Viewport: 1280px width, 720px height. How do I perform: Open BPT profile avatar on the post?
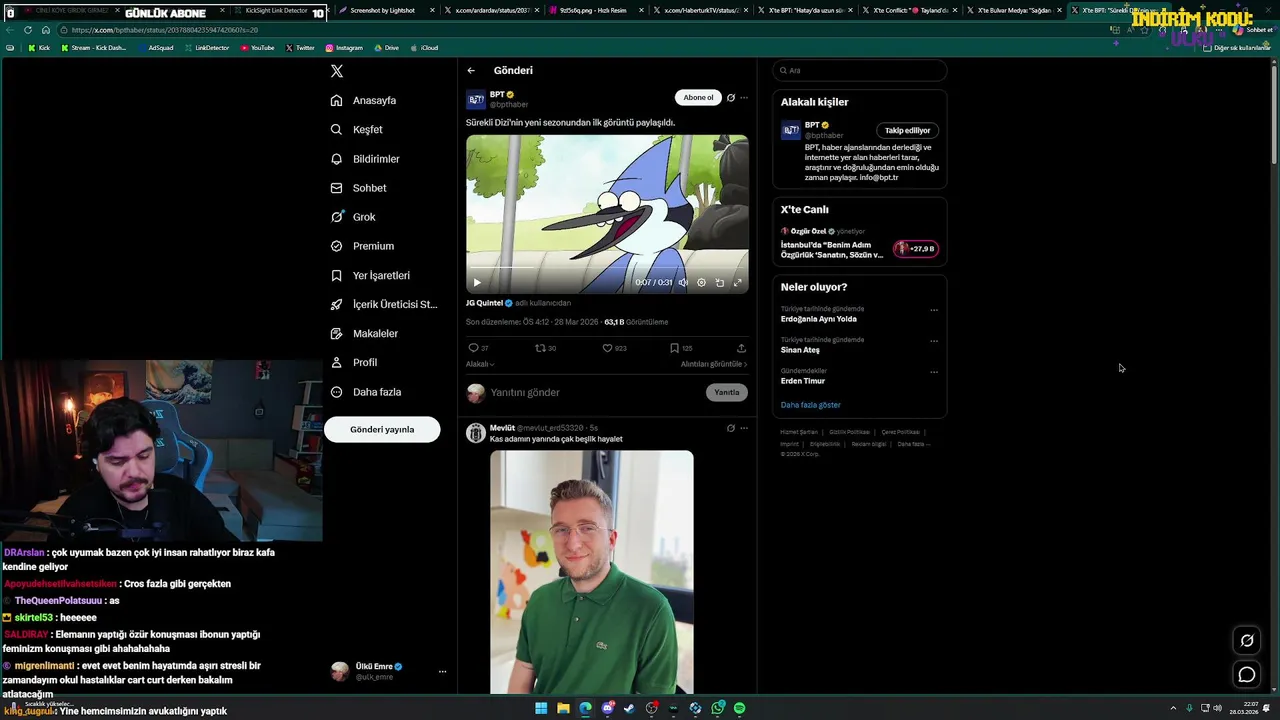point(476,99)
